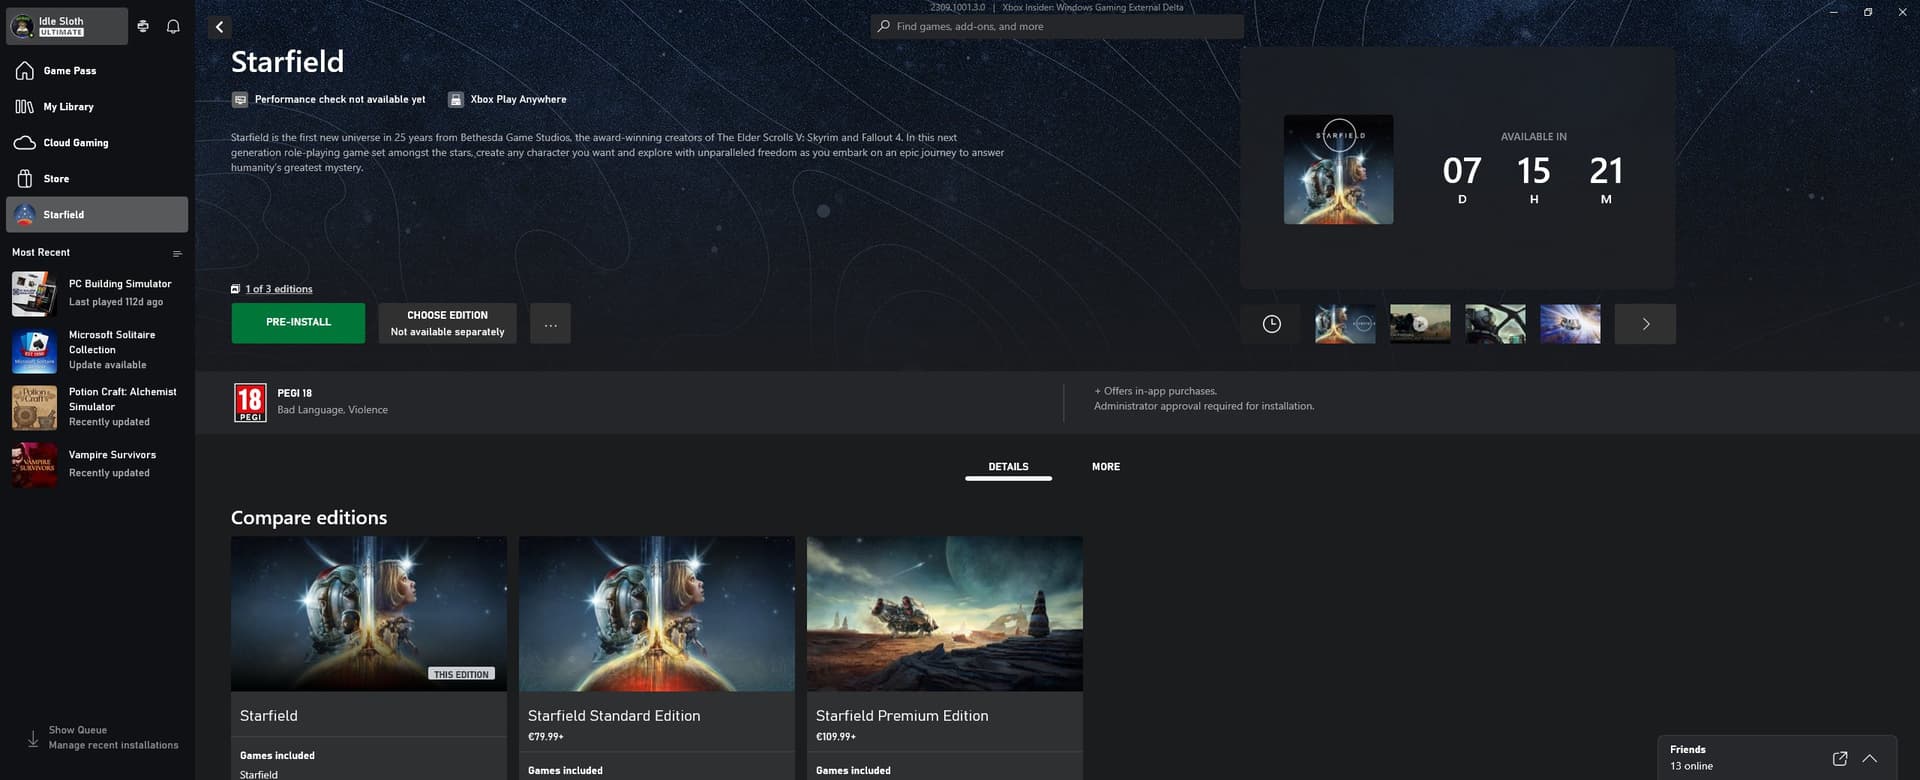
Task: Click the back arrow navigation button
Action: click(220, 27)
